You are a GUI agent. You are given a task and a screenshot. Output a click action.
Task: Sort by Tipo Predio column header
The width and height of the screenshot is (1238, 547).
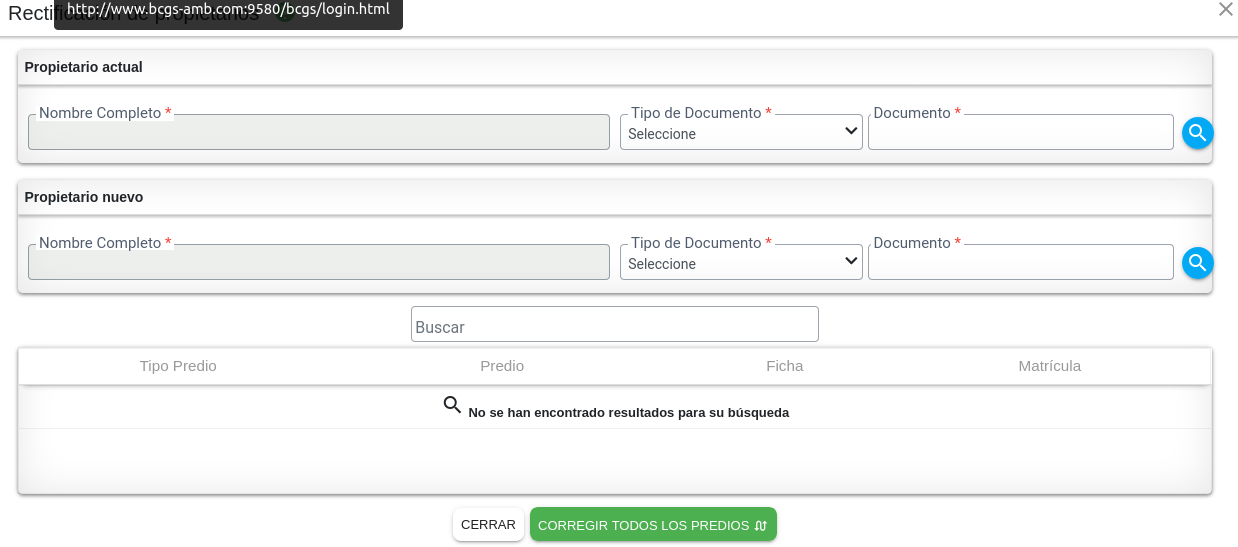(x=178, y=366)
